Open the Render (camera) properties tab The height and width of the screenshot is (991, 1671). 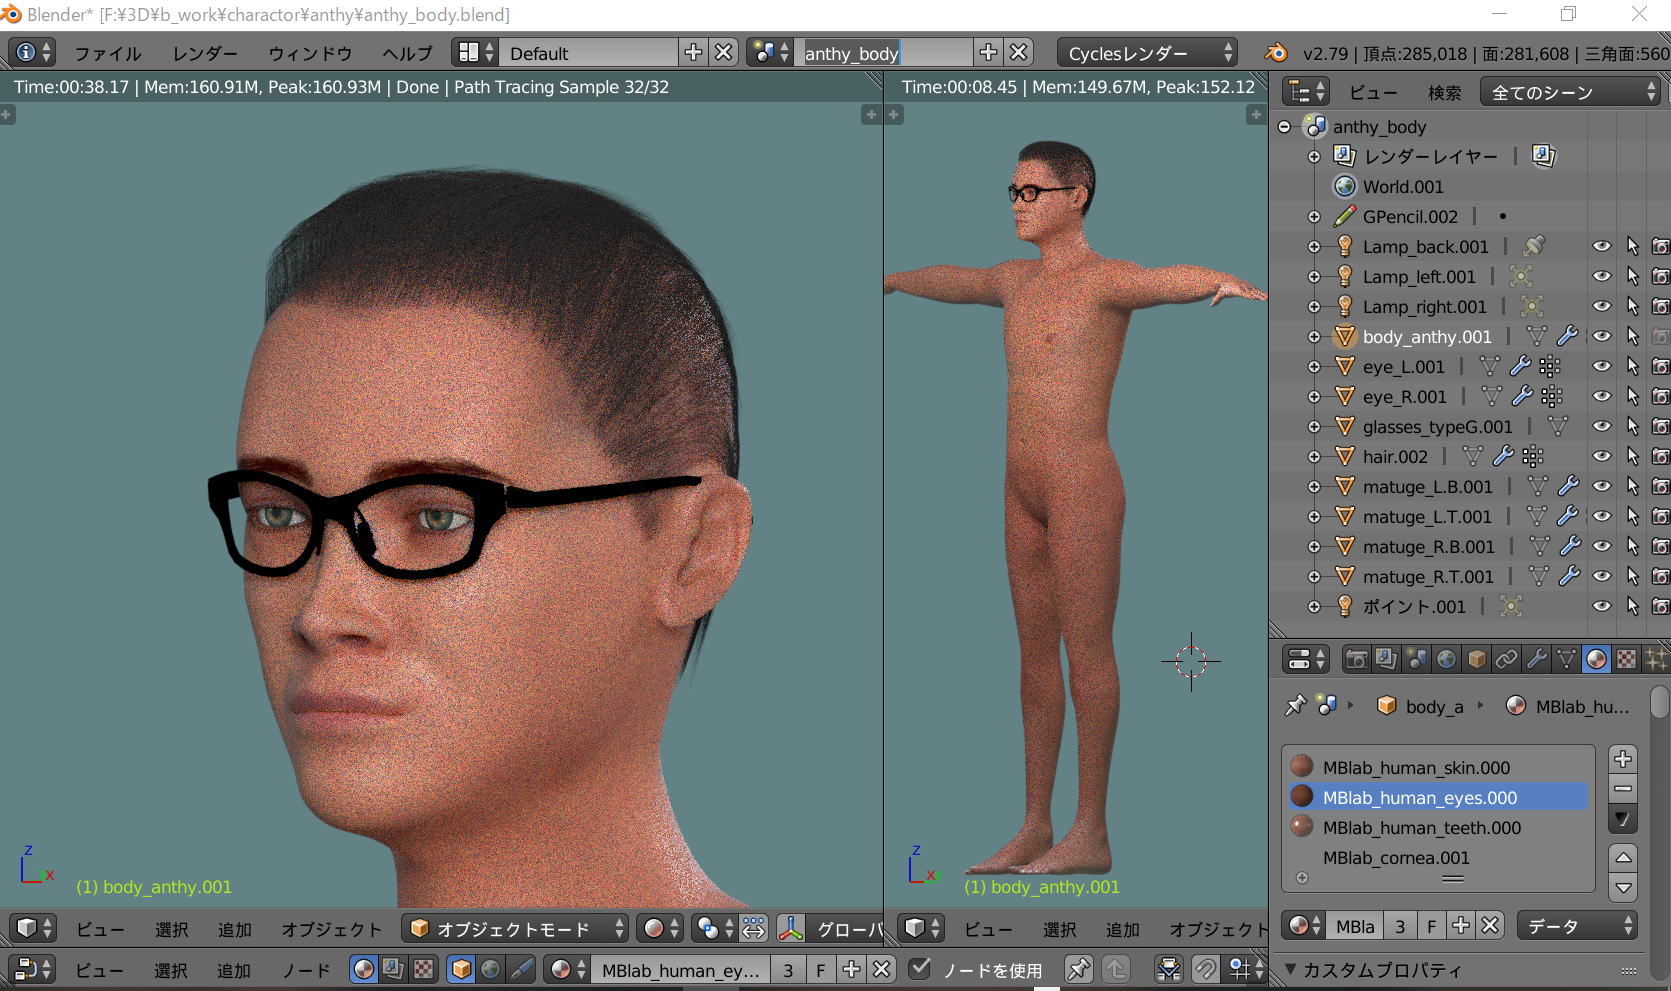click(1356, 659)
